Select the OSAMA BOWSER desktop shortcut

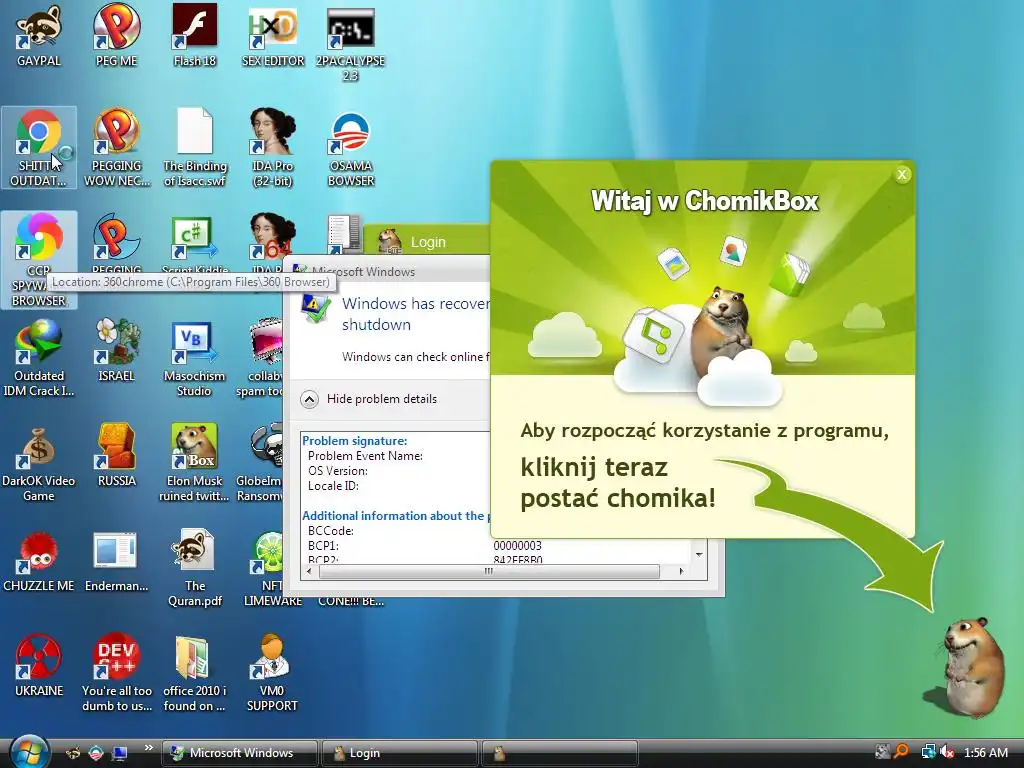(351, 148)
